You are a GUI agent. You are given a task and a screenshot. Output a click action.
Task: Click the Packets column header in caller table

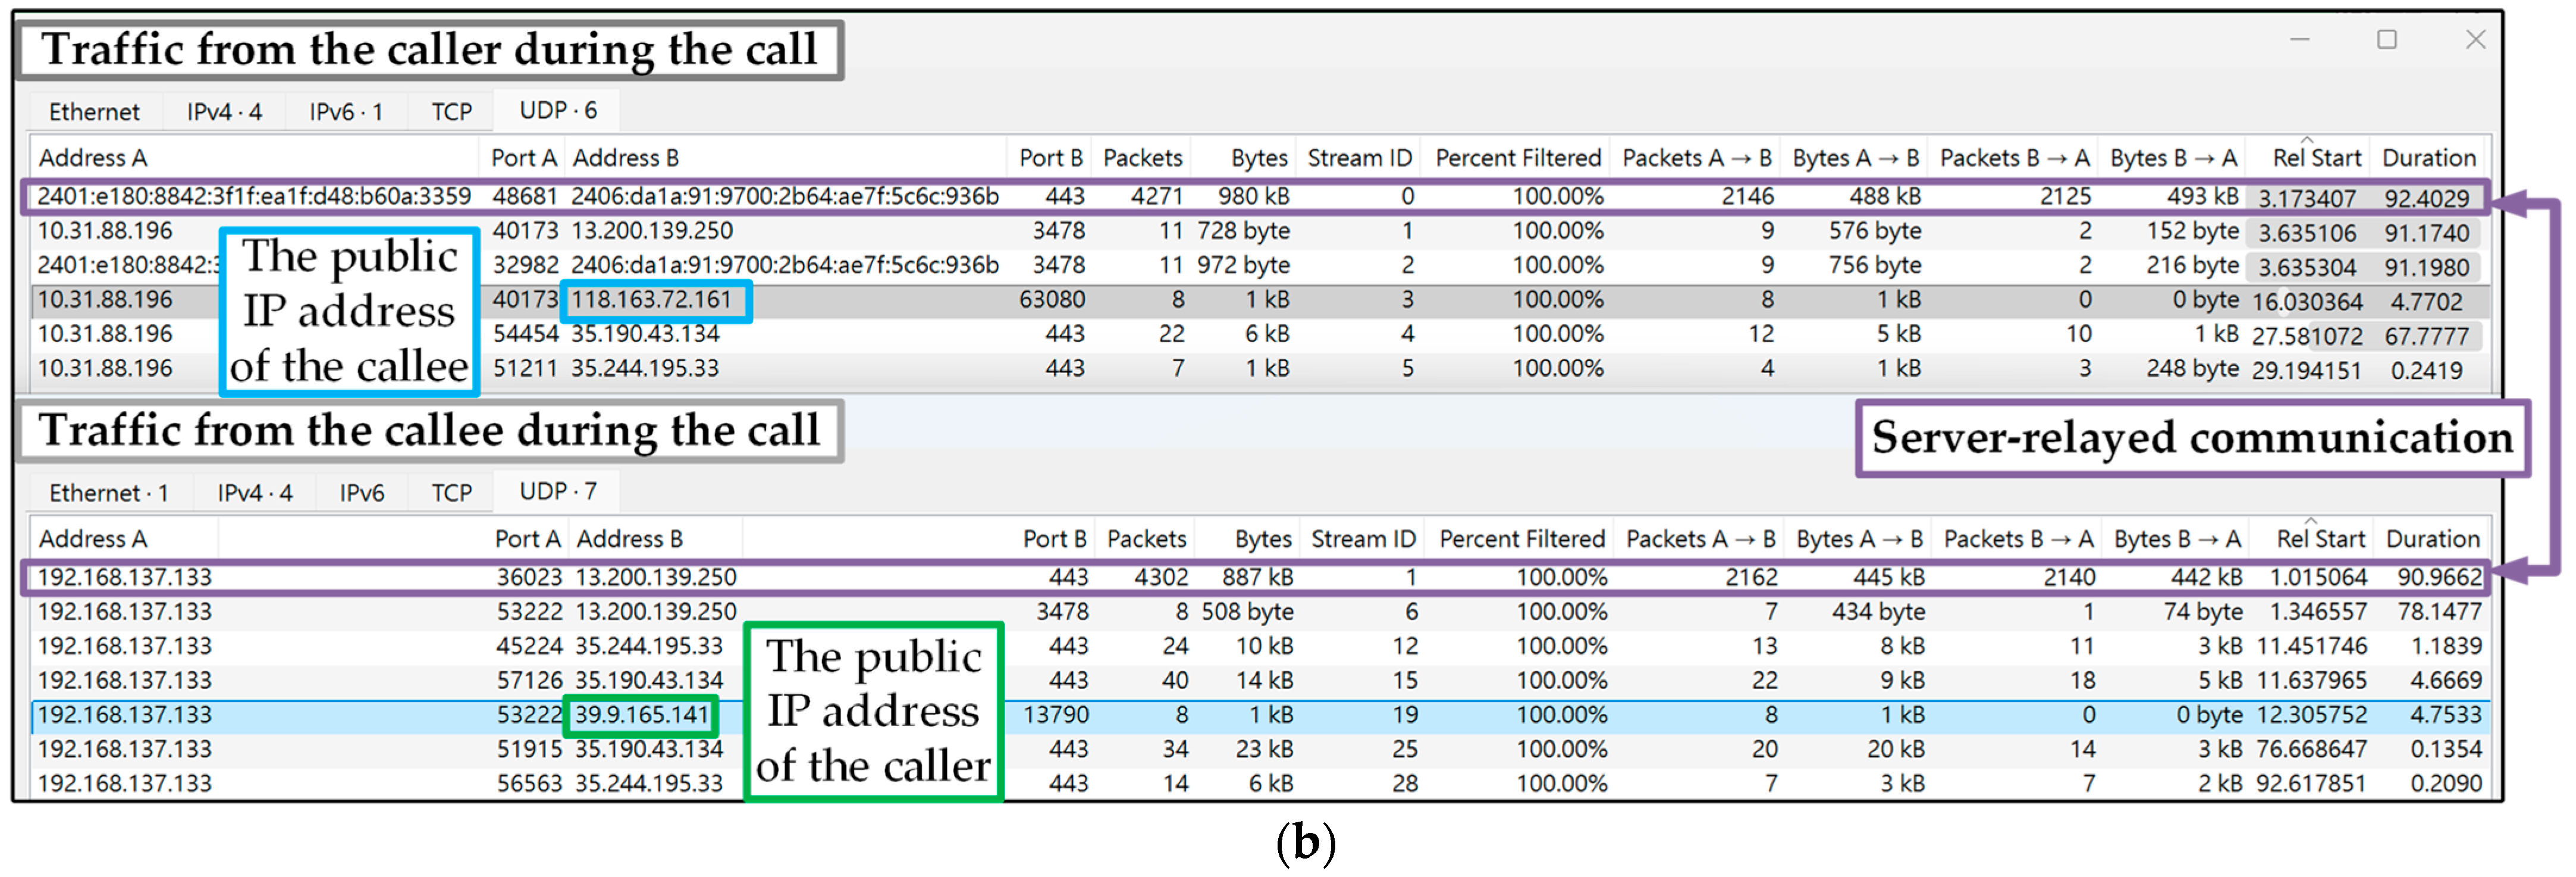(x=1142, y=158)
